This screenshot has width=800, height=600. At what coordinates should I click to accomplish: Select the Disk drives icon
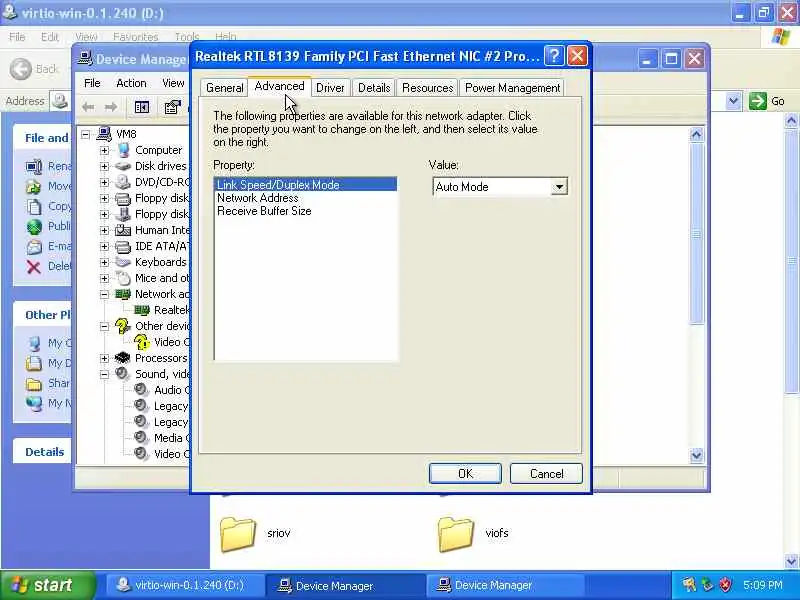(123, 166)
